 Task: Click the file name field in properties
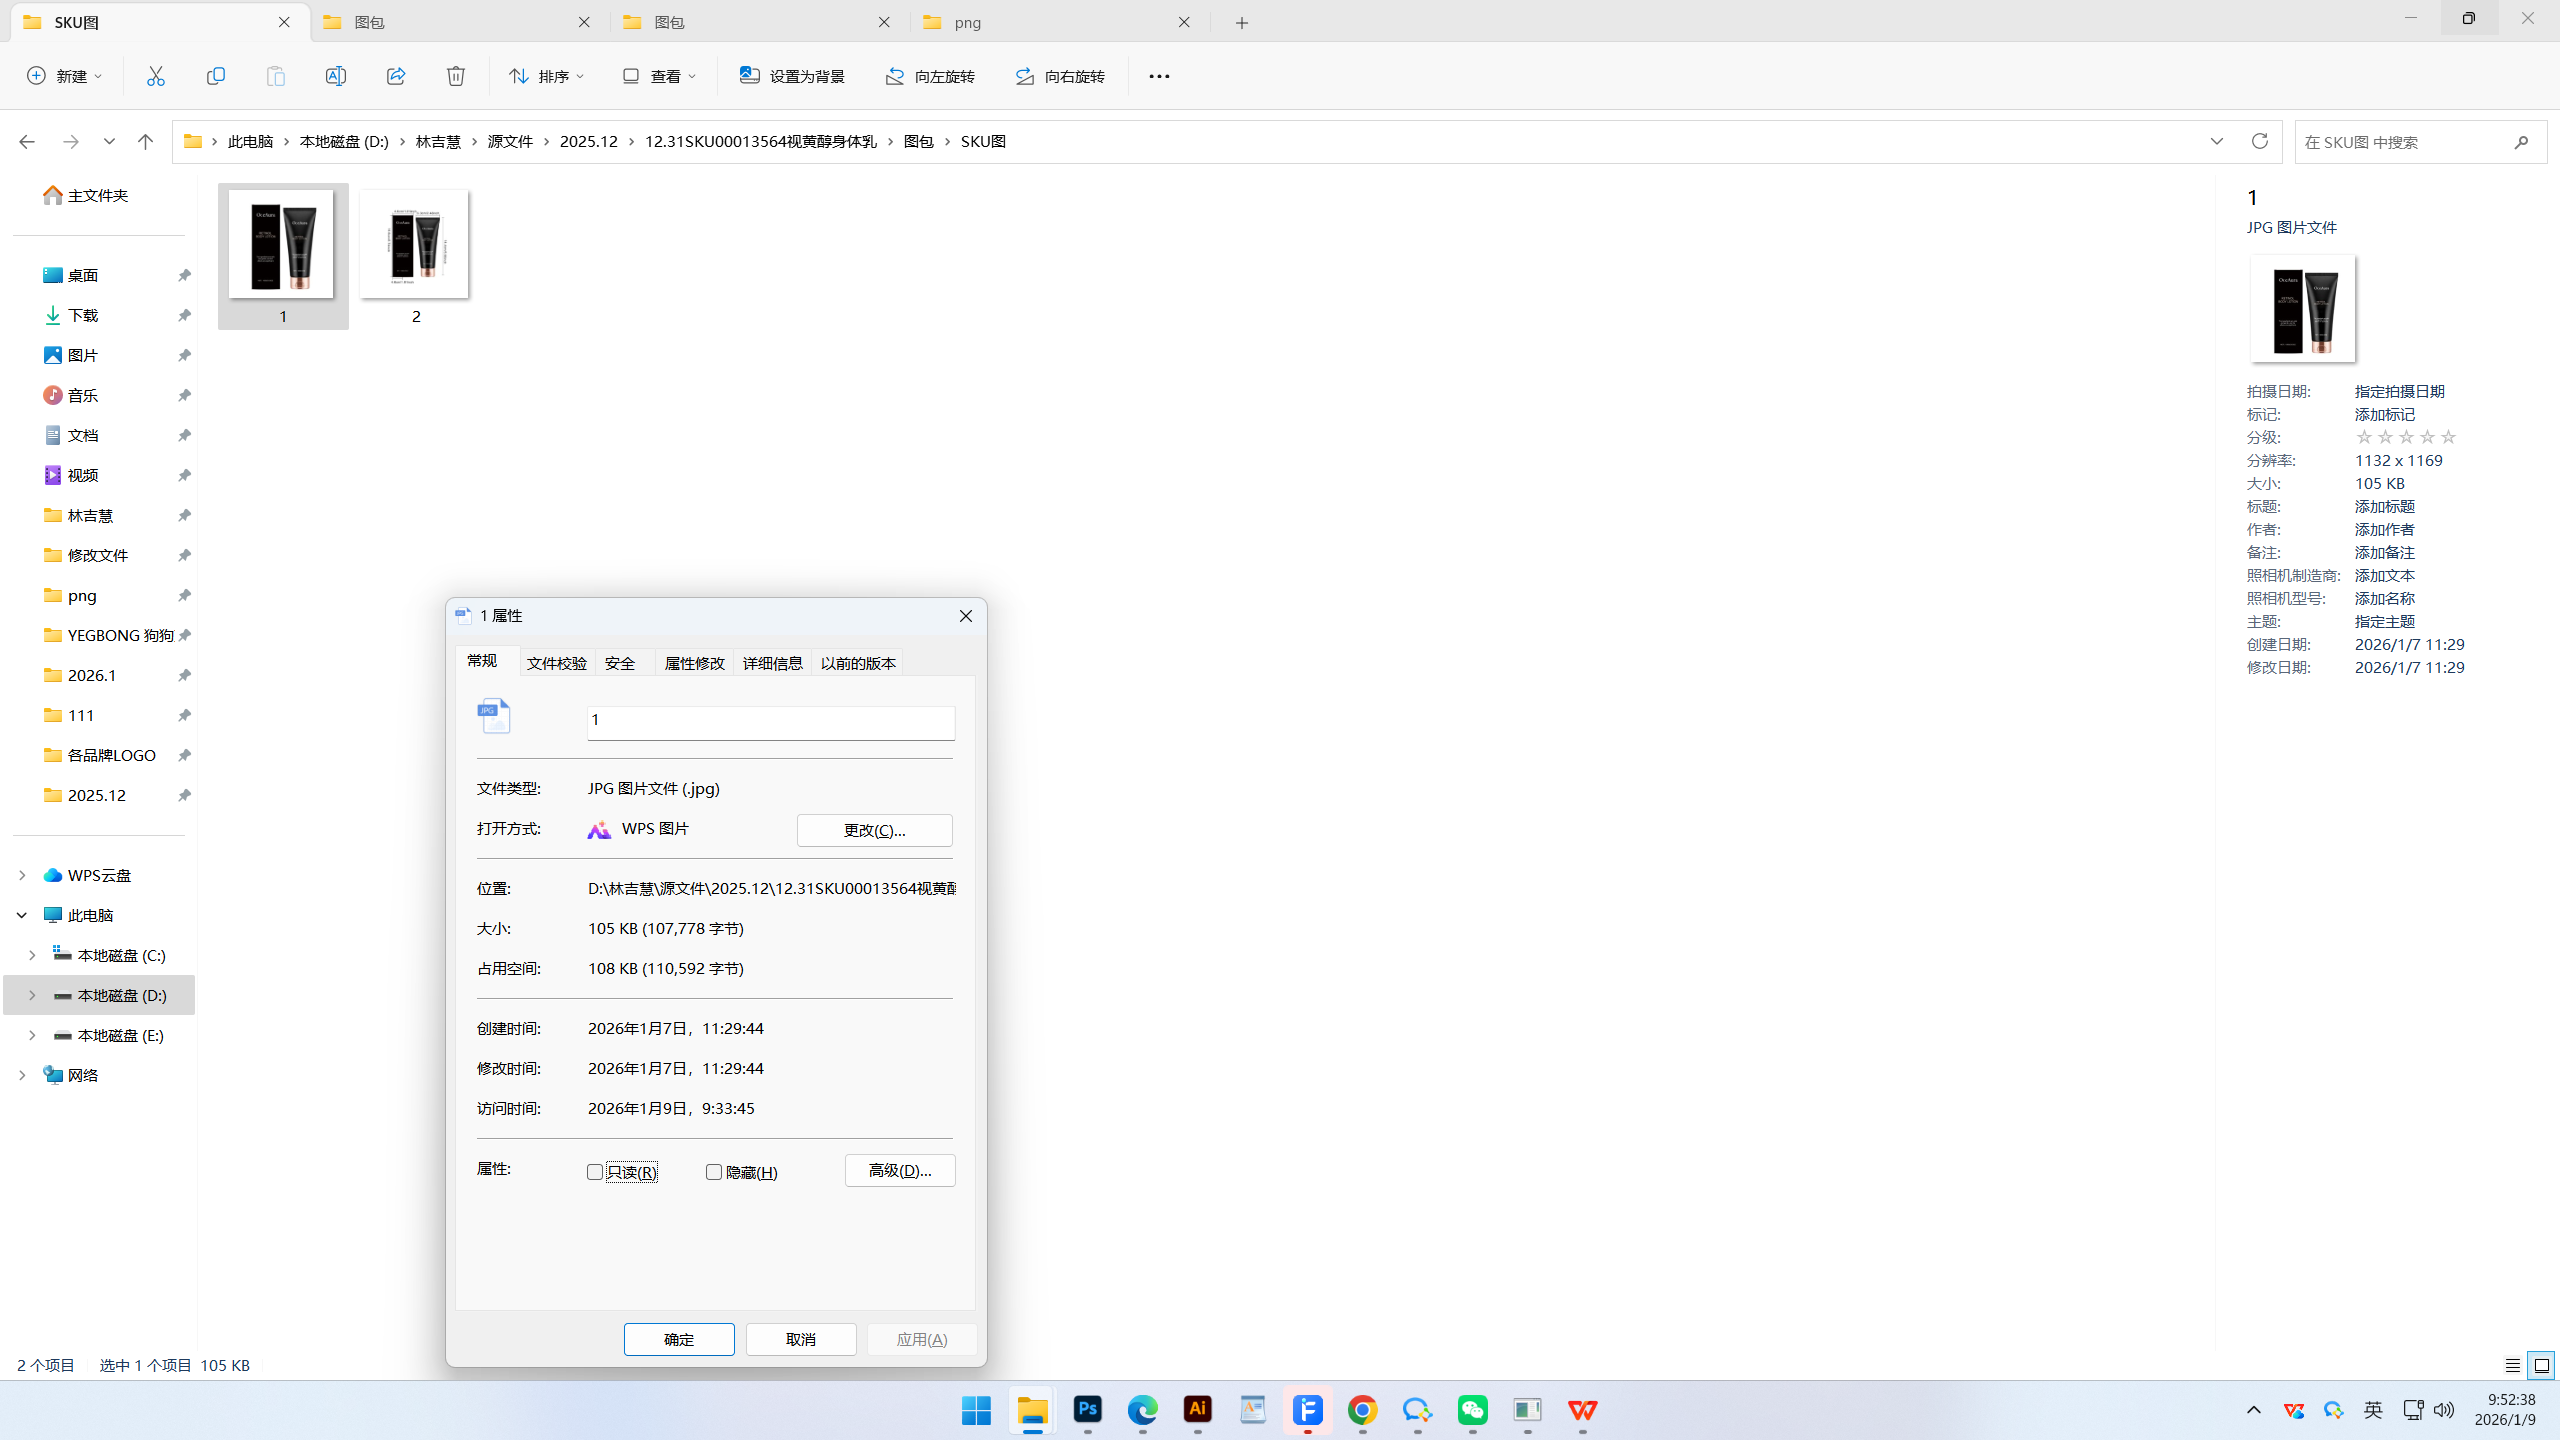tap(771, 722)
